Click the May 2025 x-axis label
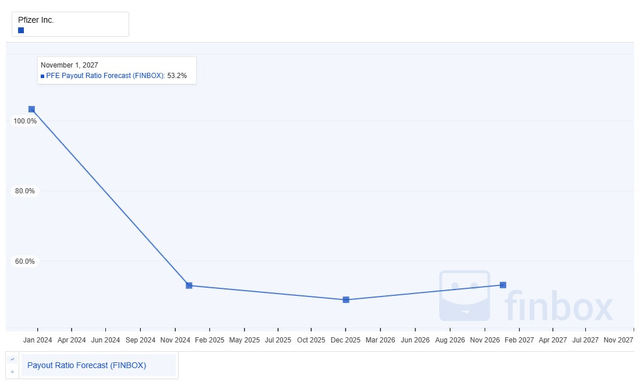 [x=244, y=340]
